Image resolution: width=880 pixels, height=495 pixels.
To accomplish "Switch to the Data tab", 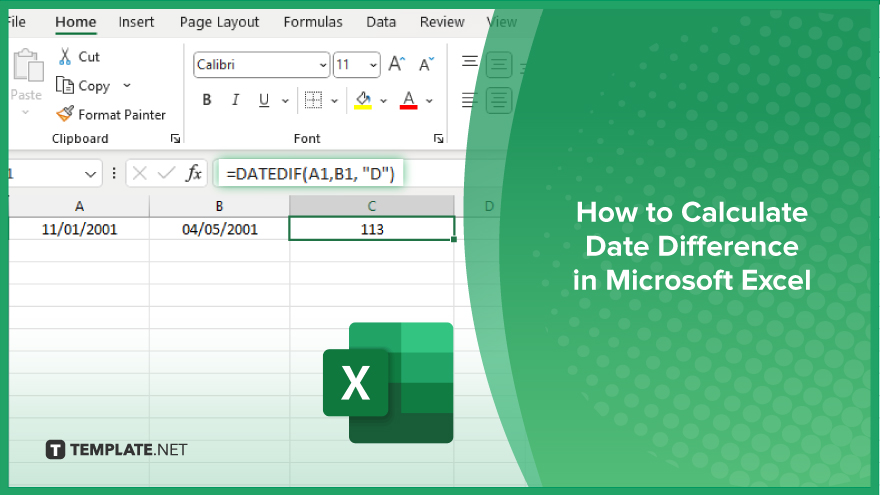I will pos(381,22).
